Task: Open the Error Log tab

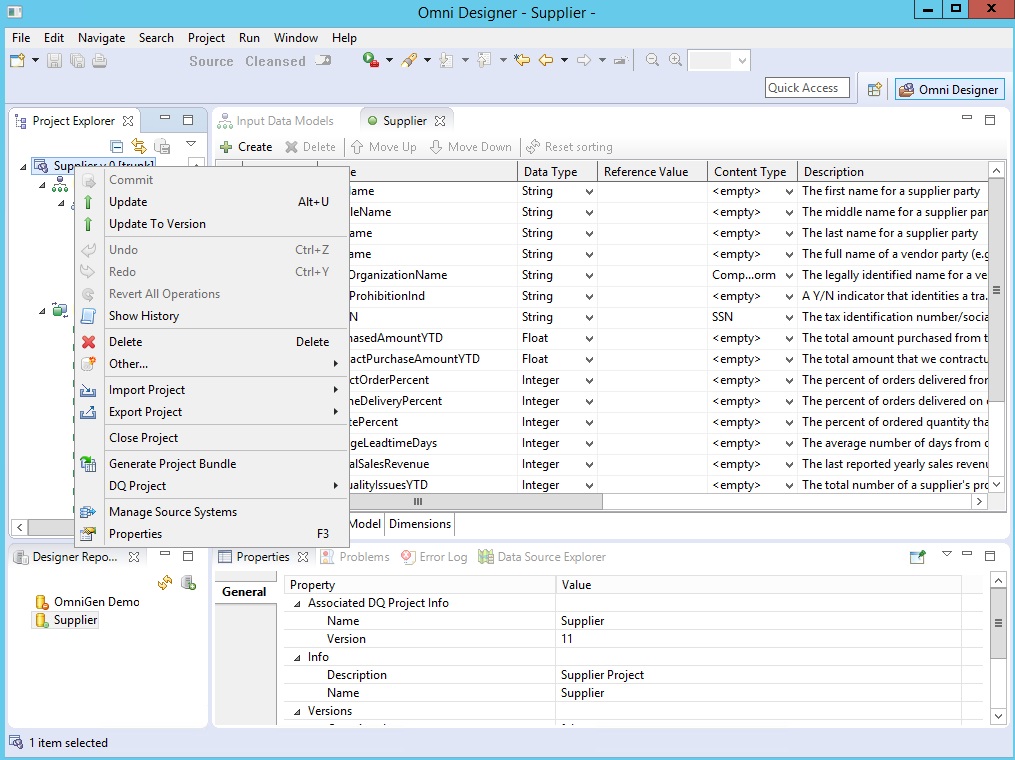Action: pyautogui.click(x=434, y=557)
